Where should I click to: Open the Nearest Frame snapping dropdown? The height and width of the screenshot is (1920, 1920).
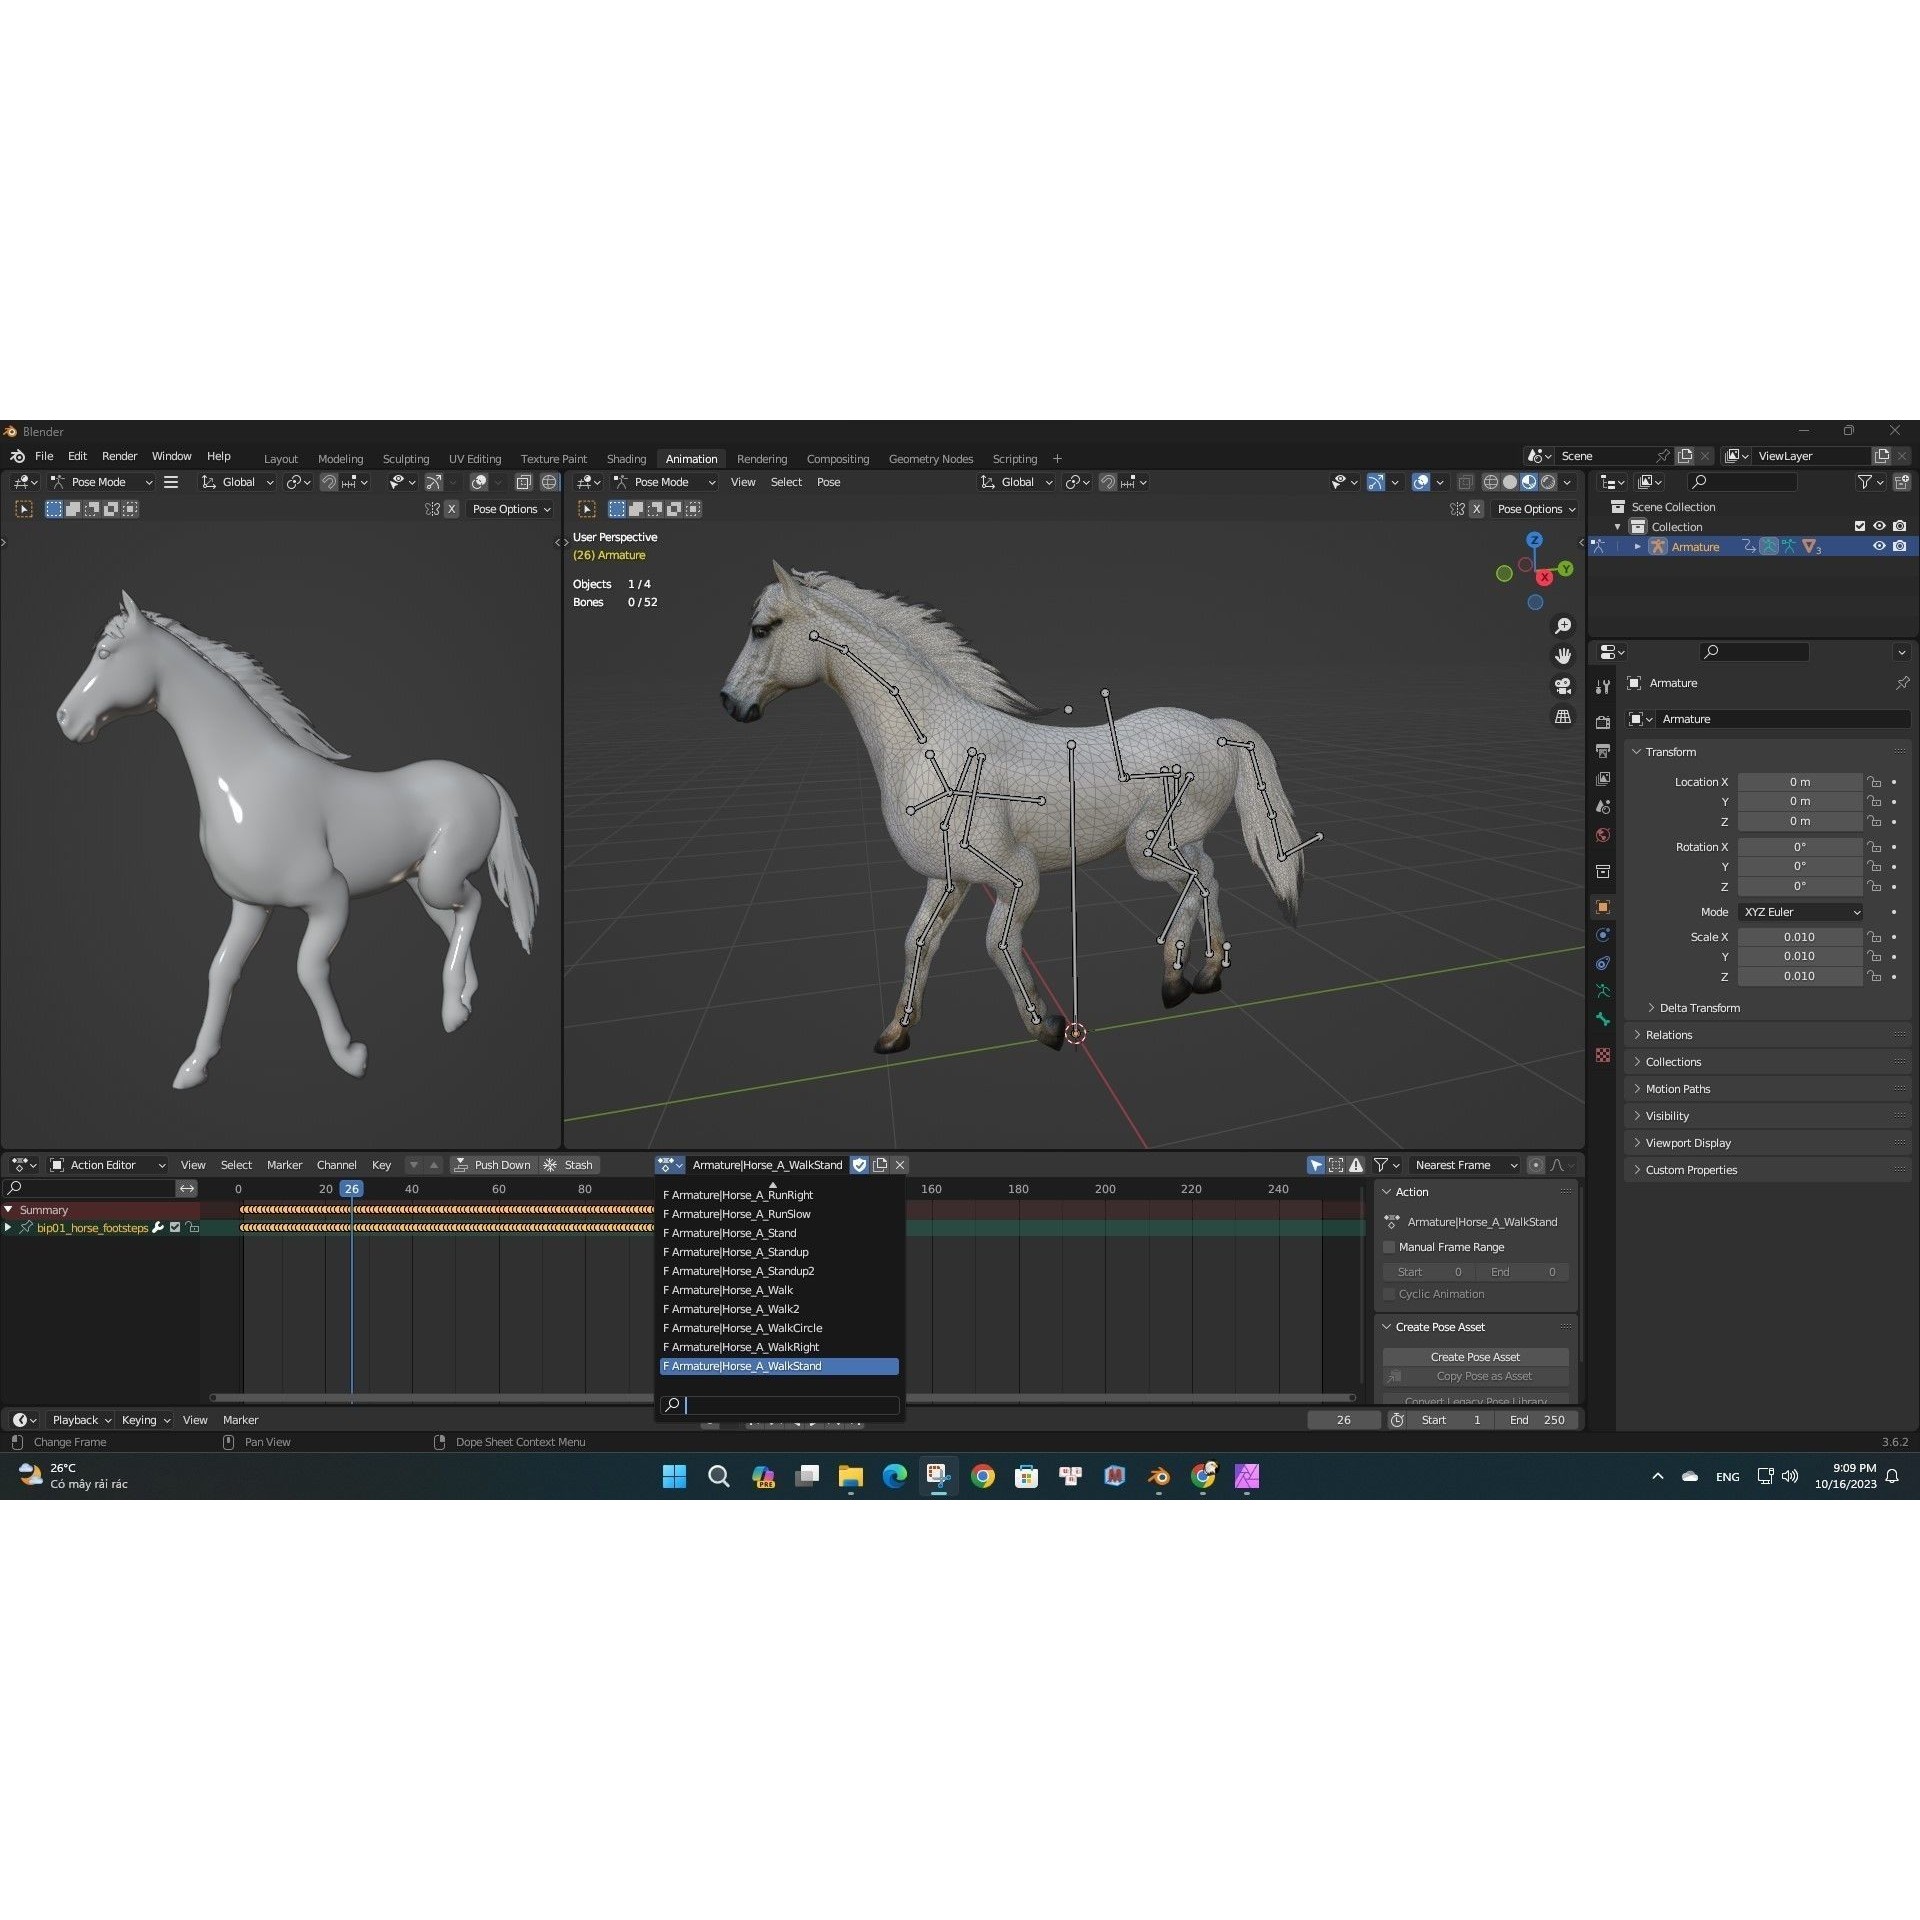[x=1463, y=1165]
